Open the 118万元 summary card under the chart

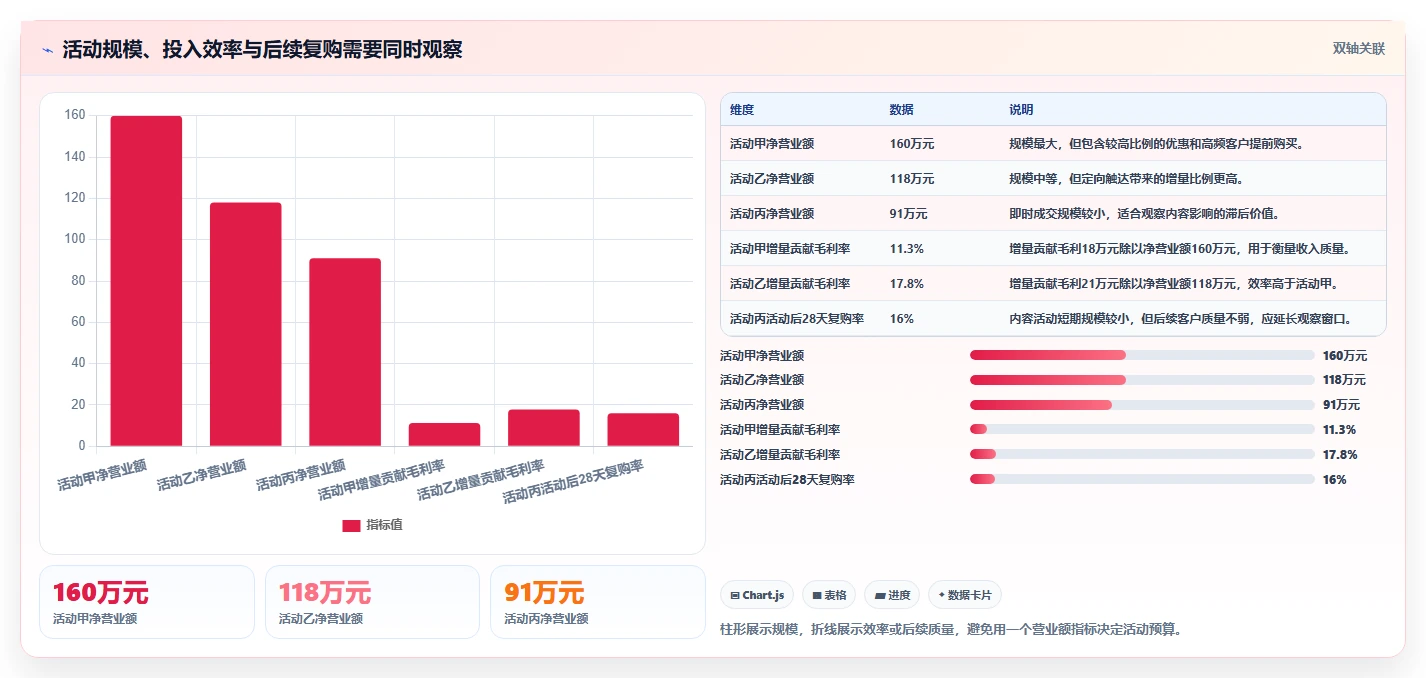pyautogui.click(x=372, y=602)
